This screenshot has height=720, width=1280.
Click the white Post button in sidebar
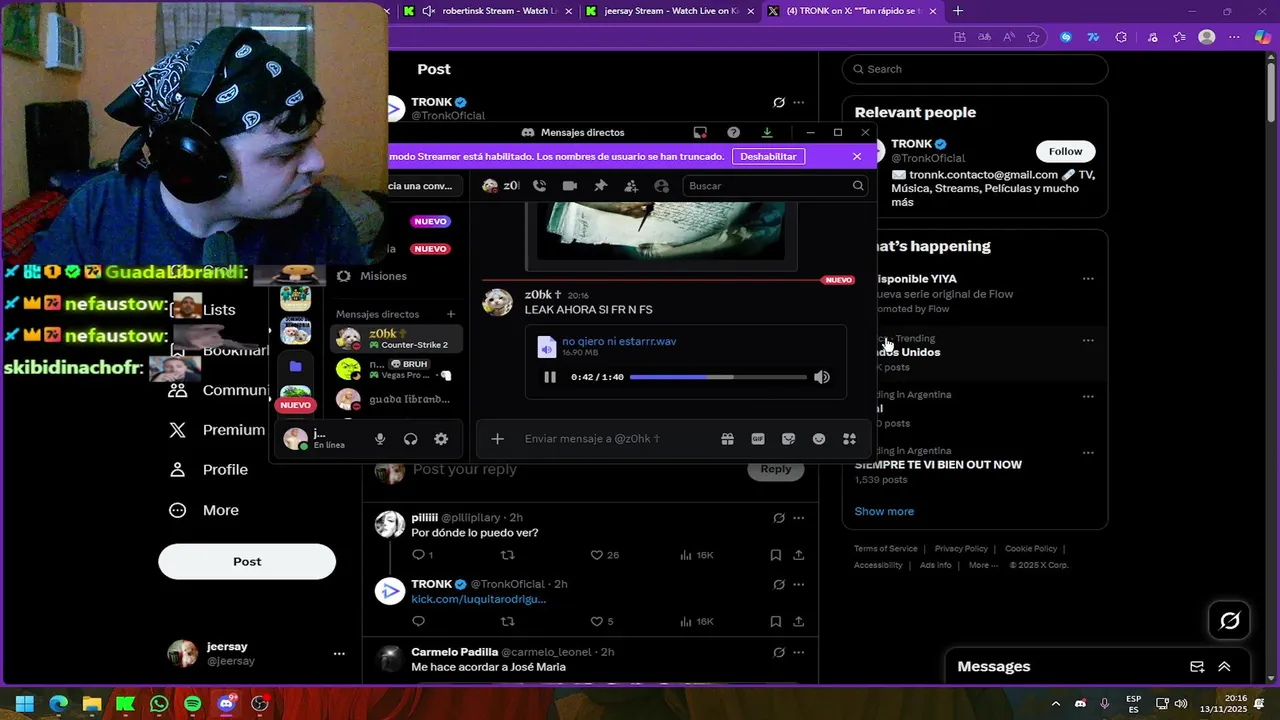(247, 561)
